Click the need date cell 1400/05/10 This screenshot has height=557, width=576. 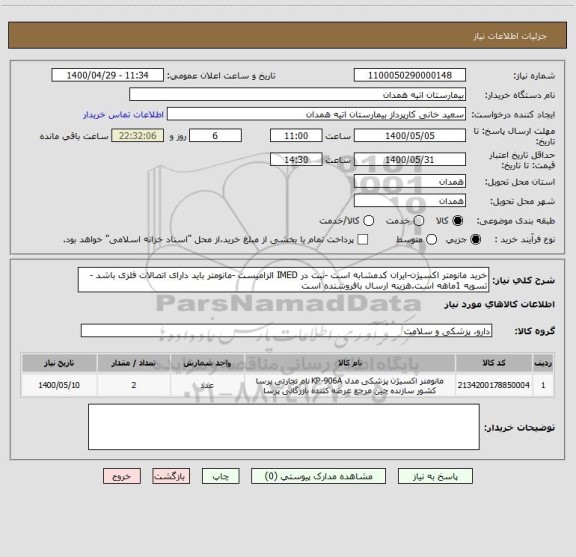[x=59, y=385]
